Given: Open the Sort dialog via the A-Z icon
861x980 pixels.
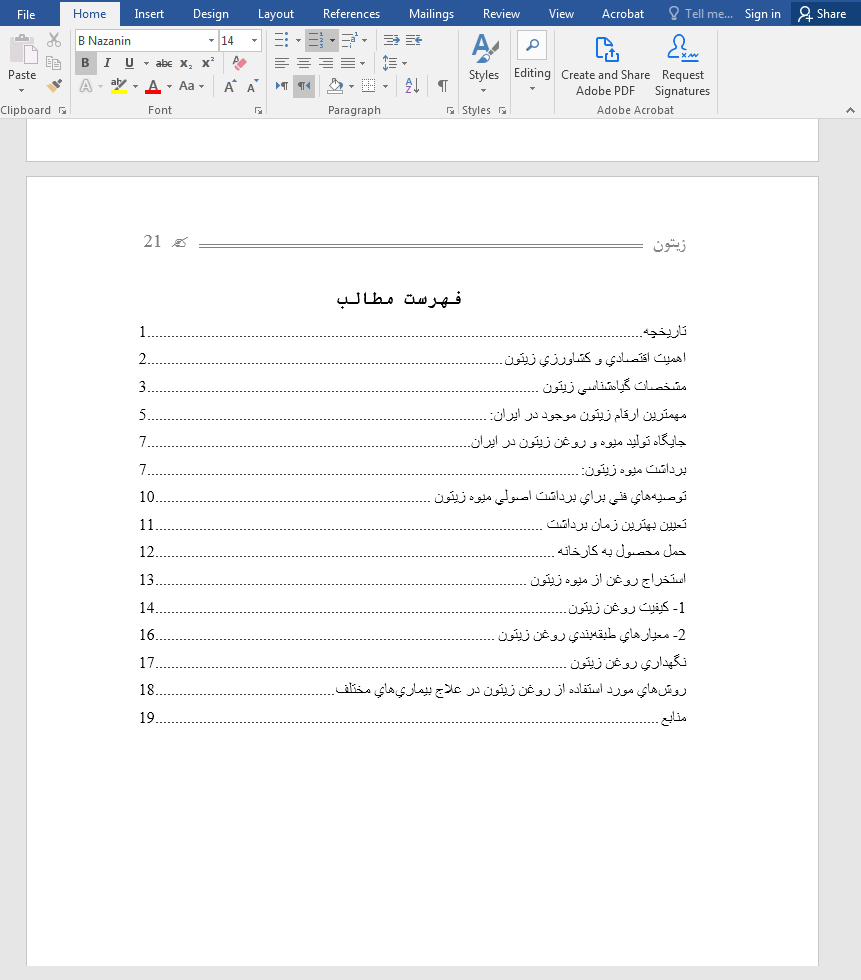Looking at the screenshot, I should click(x=413, y=85).
